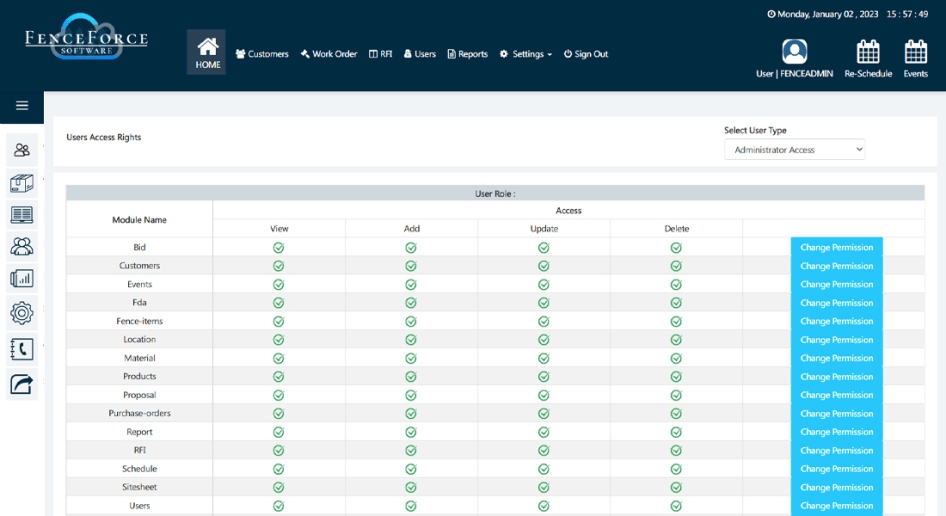Screen dimensions: 946x516
Task: Toggle Update access check for Report
Action: click(544, 432)
